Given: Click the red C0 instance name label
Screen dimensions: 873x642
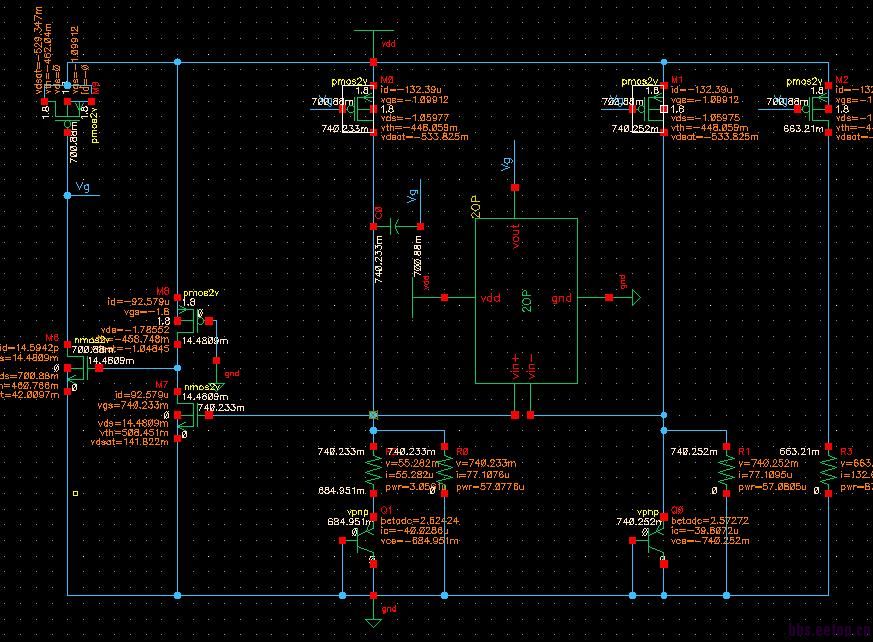Looking at the screenshot, I should pyautogui.click(x=379, y=213).
